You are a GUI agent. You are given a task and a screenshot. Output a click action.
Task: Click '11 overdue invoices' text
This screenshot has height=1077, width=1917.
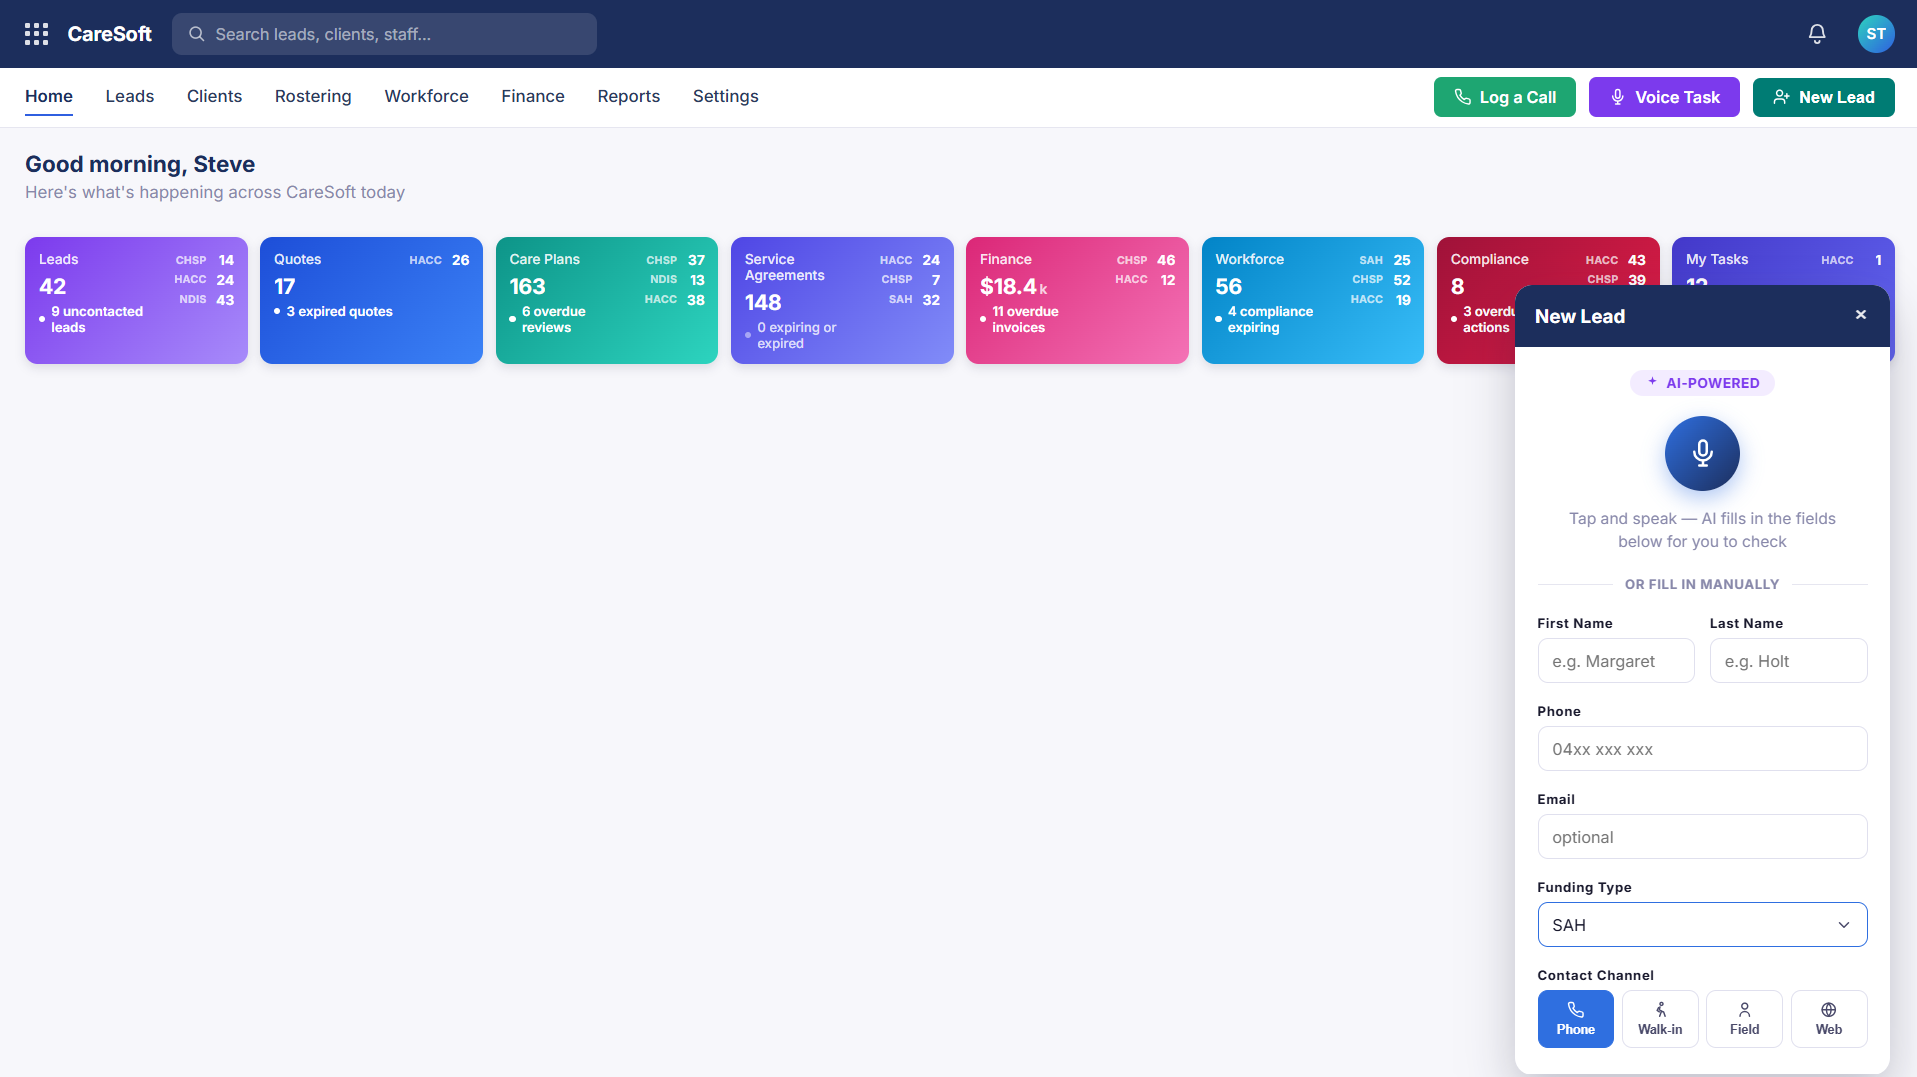click(1025, 319)
